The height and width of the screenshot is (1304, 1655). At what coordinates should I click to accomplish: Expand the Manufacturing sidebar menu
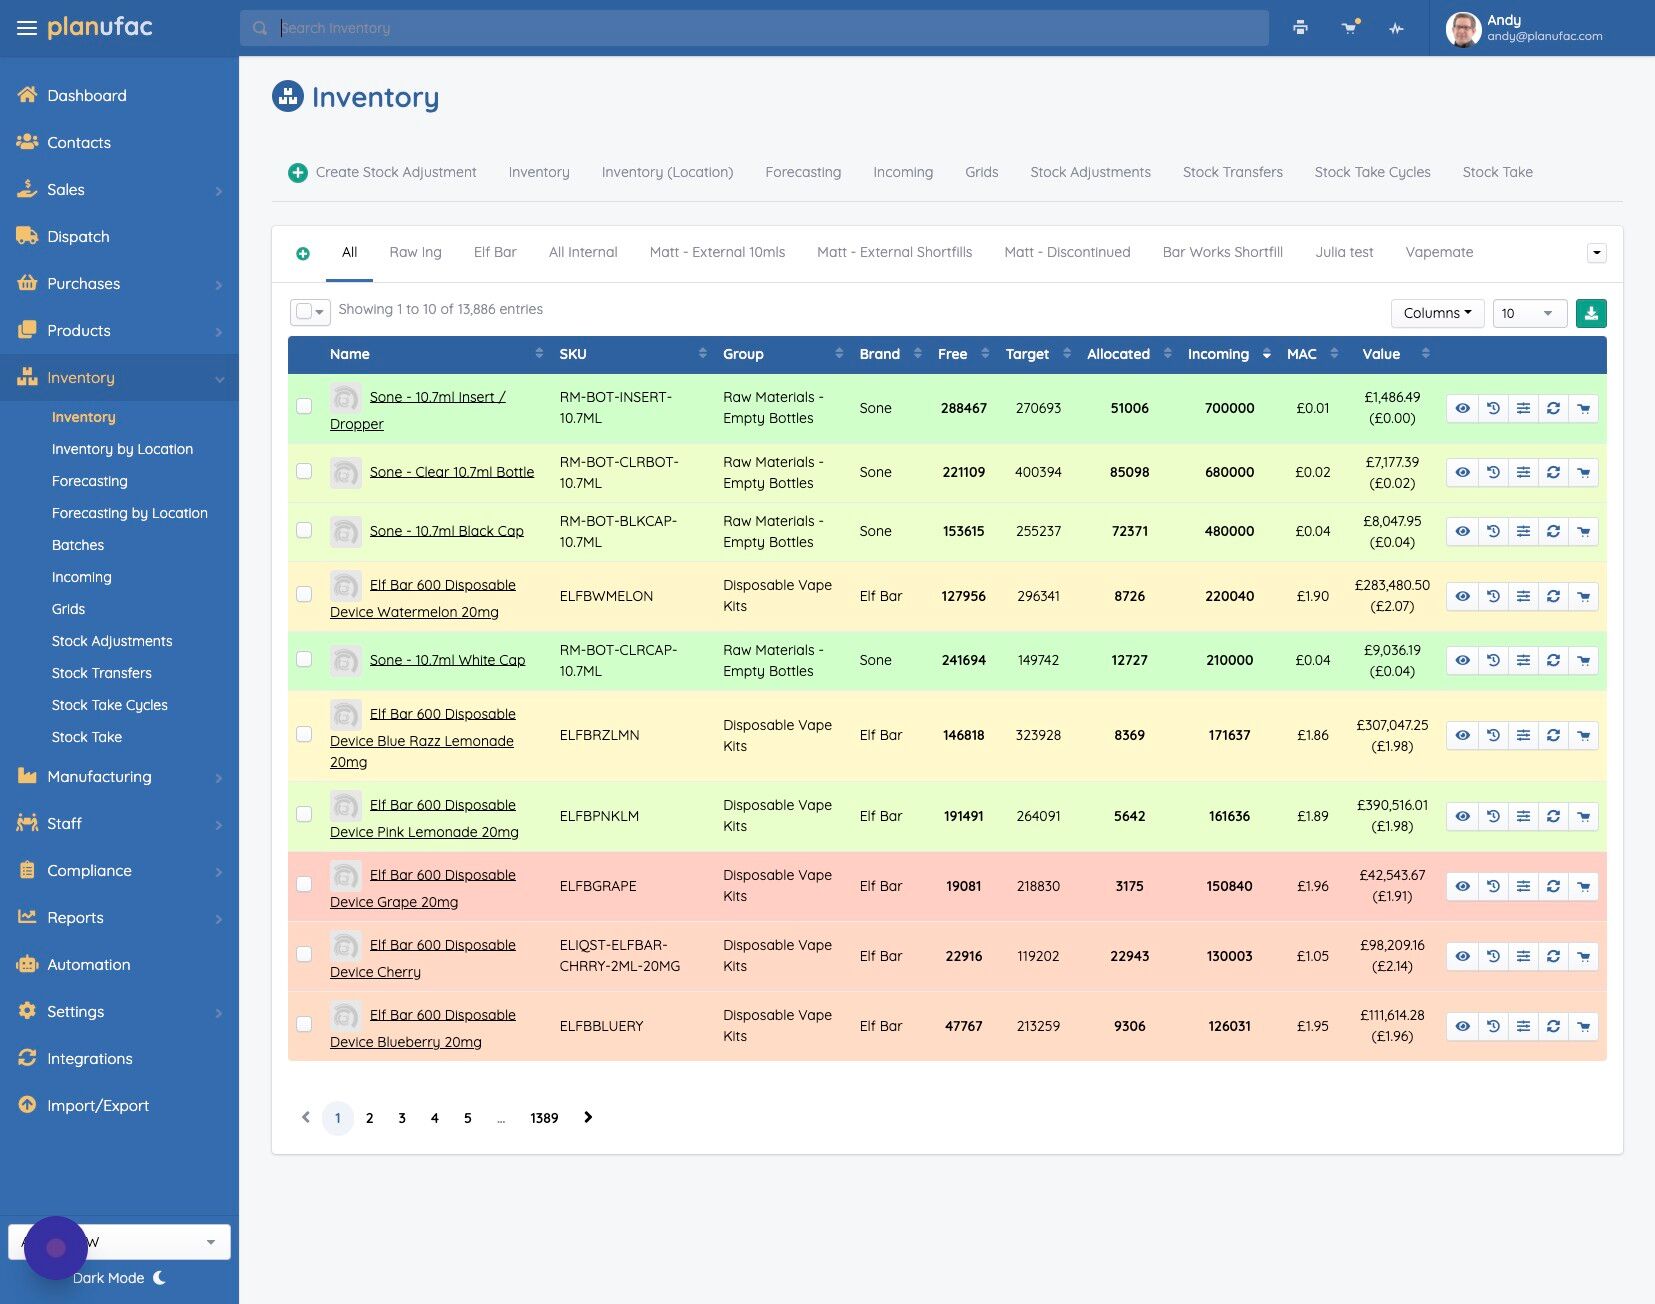click(119, 777)
